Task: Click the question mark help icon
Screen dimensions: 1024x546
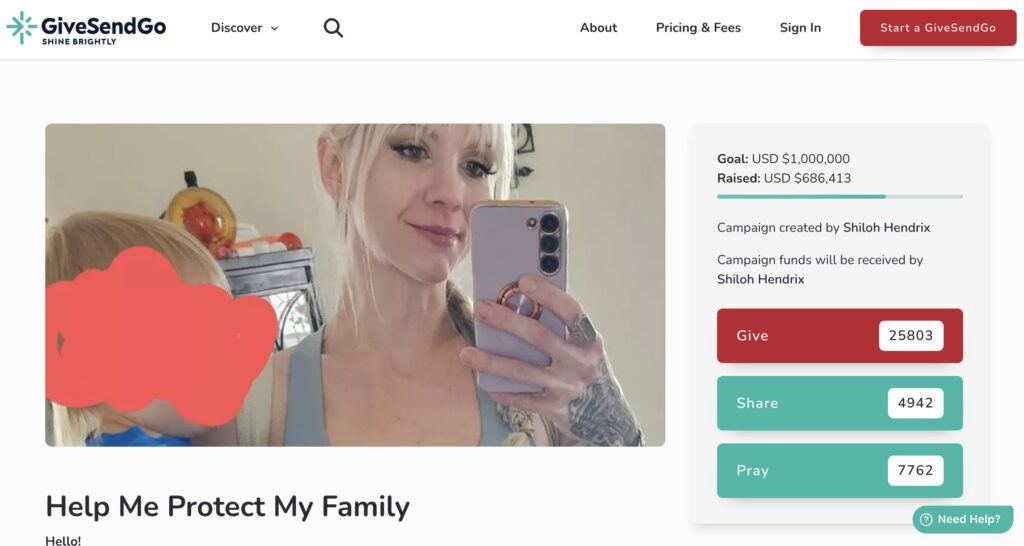Action: [925, 519]
